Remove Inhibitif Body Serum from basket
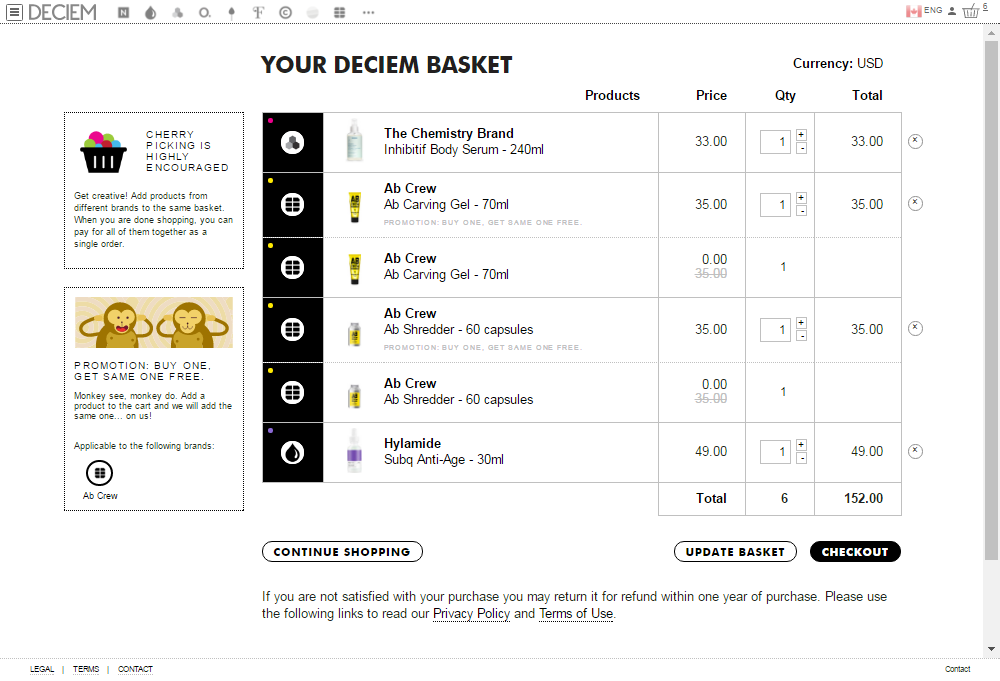Viewport: 1000px width, 681px height. [x=915, y=141]
